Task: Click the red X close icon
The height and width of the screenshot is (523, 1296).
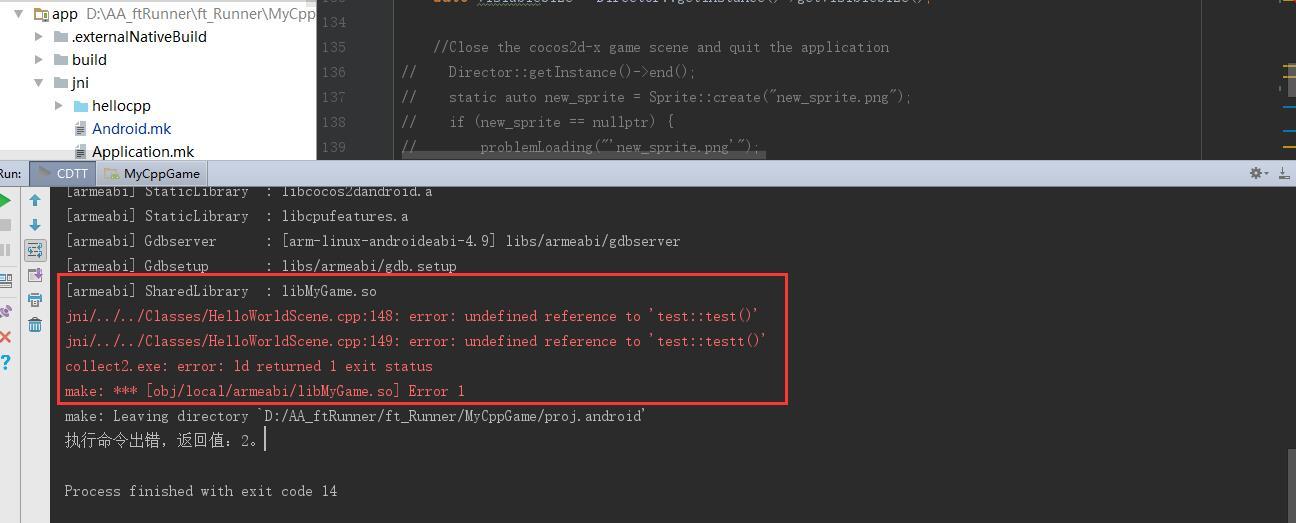Action: pyautogui.click(x=5, y=337)
